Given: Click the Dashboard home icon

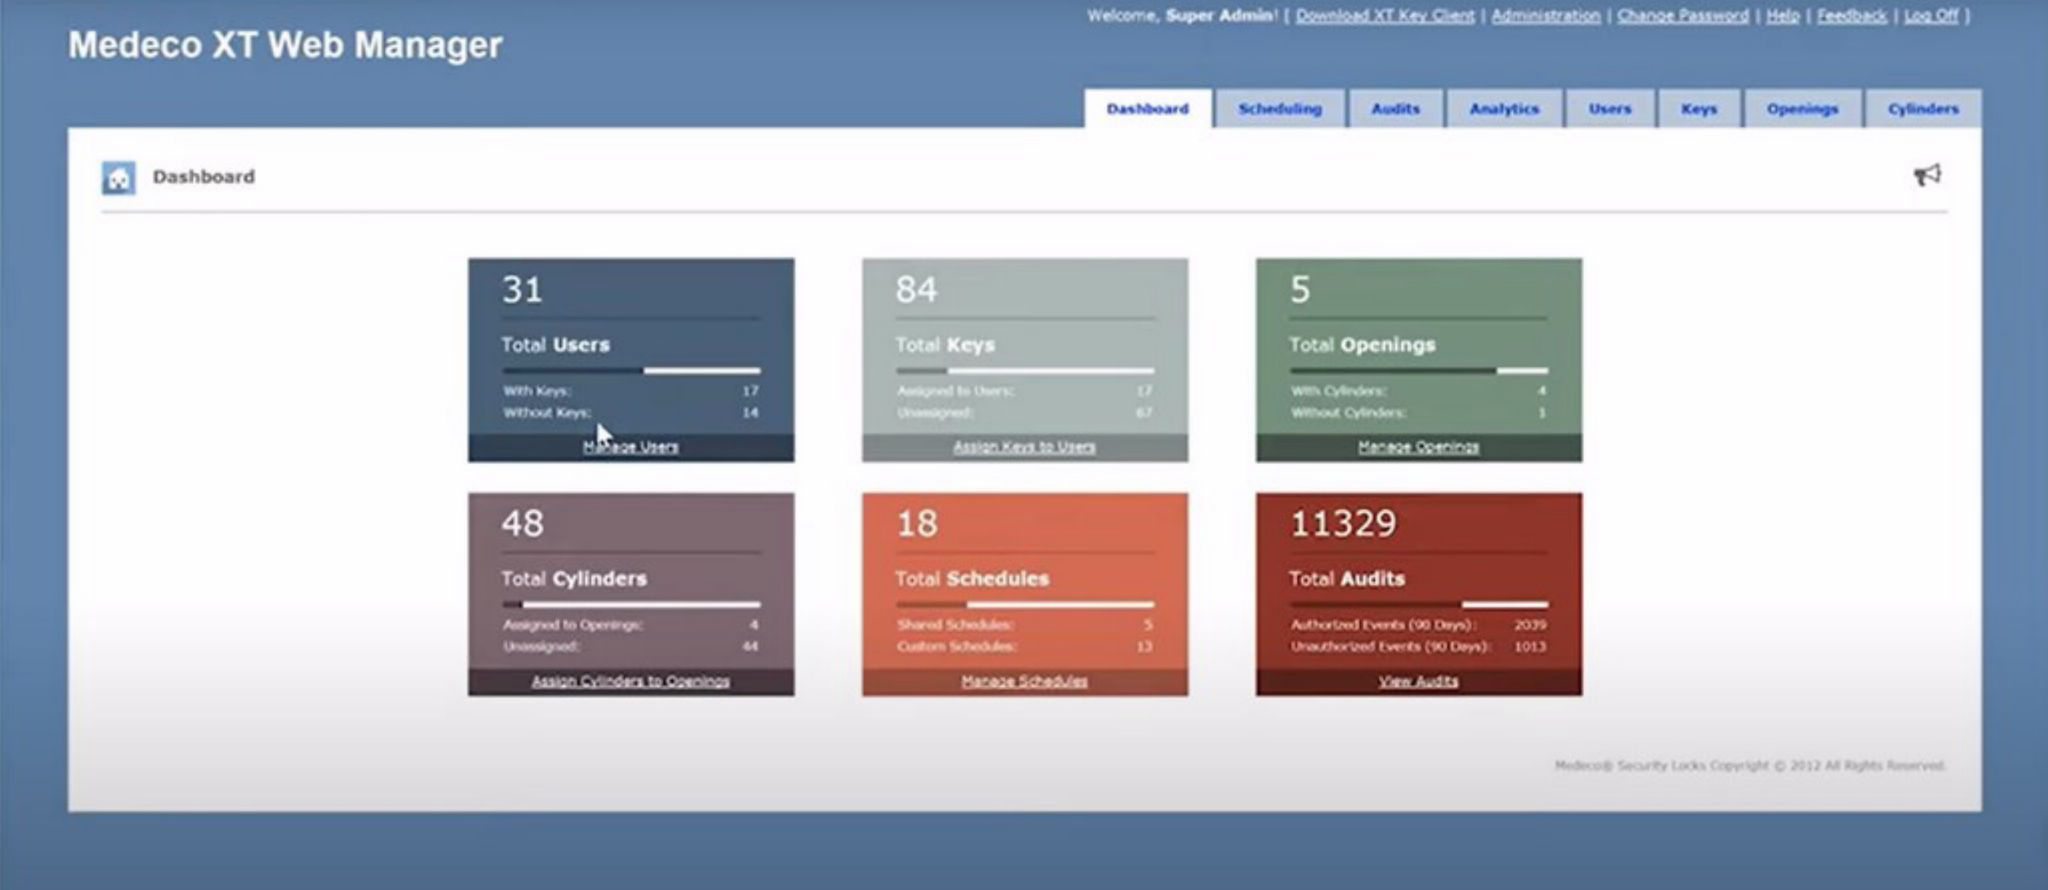Looking at the screenshot, I should pyautogui.click(x=118, y=178).
